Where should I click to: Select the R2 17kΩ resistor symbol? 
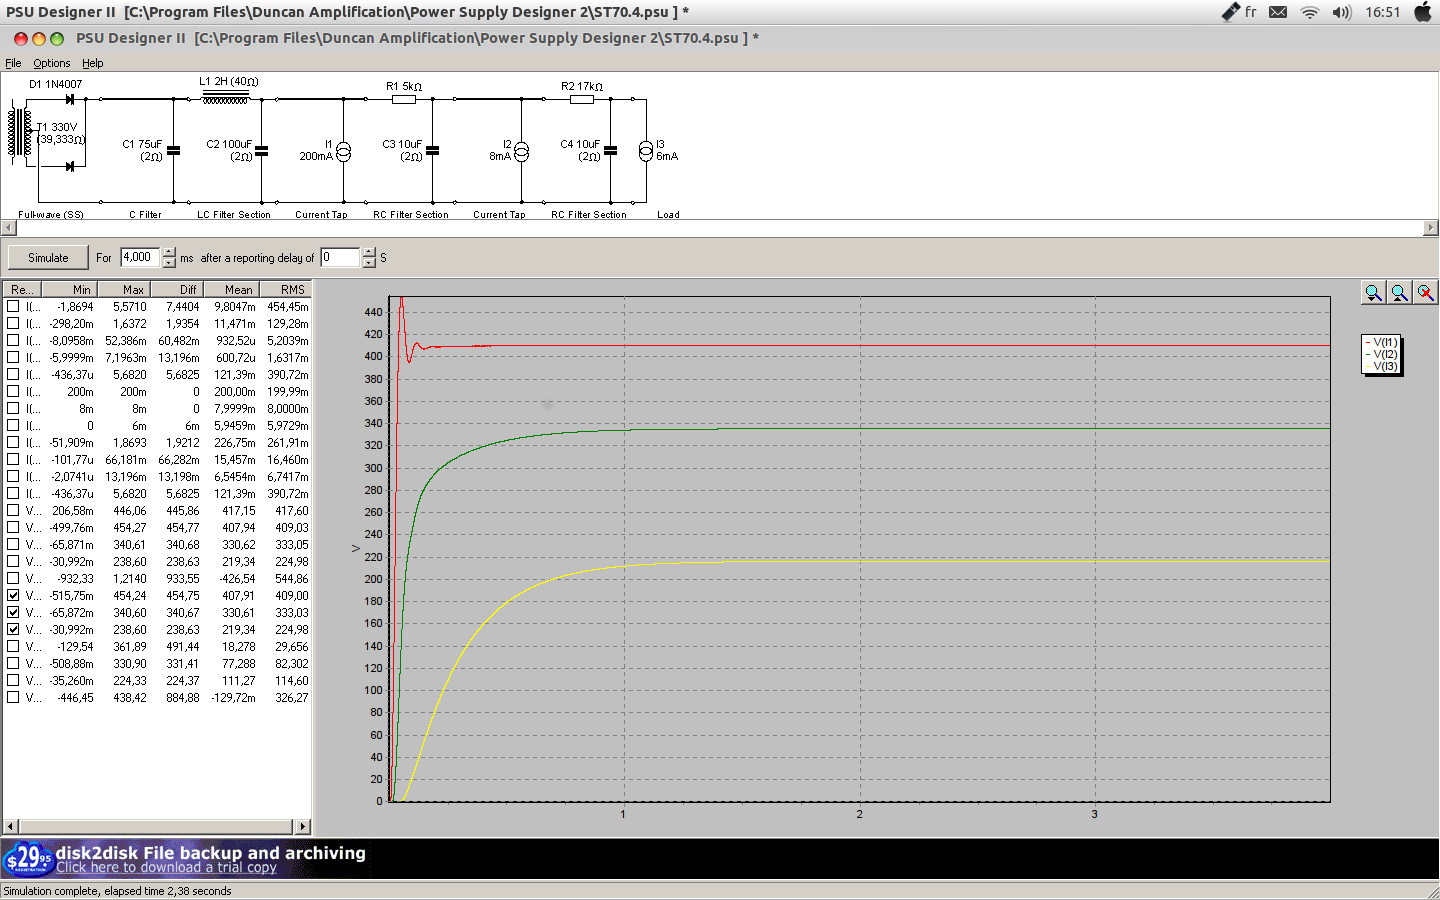(582, 99)
